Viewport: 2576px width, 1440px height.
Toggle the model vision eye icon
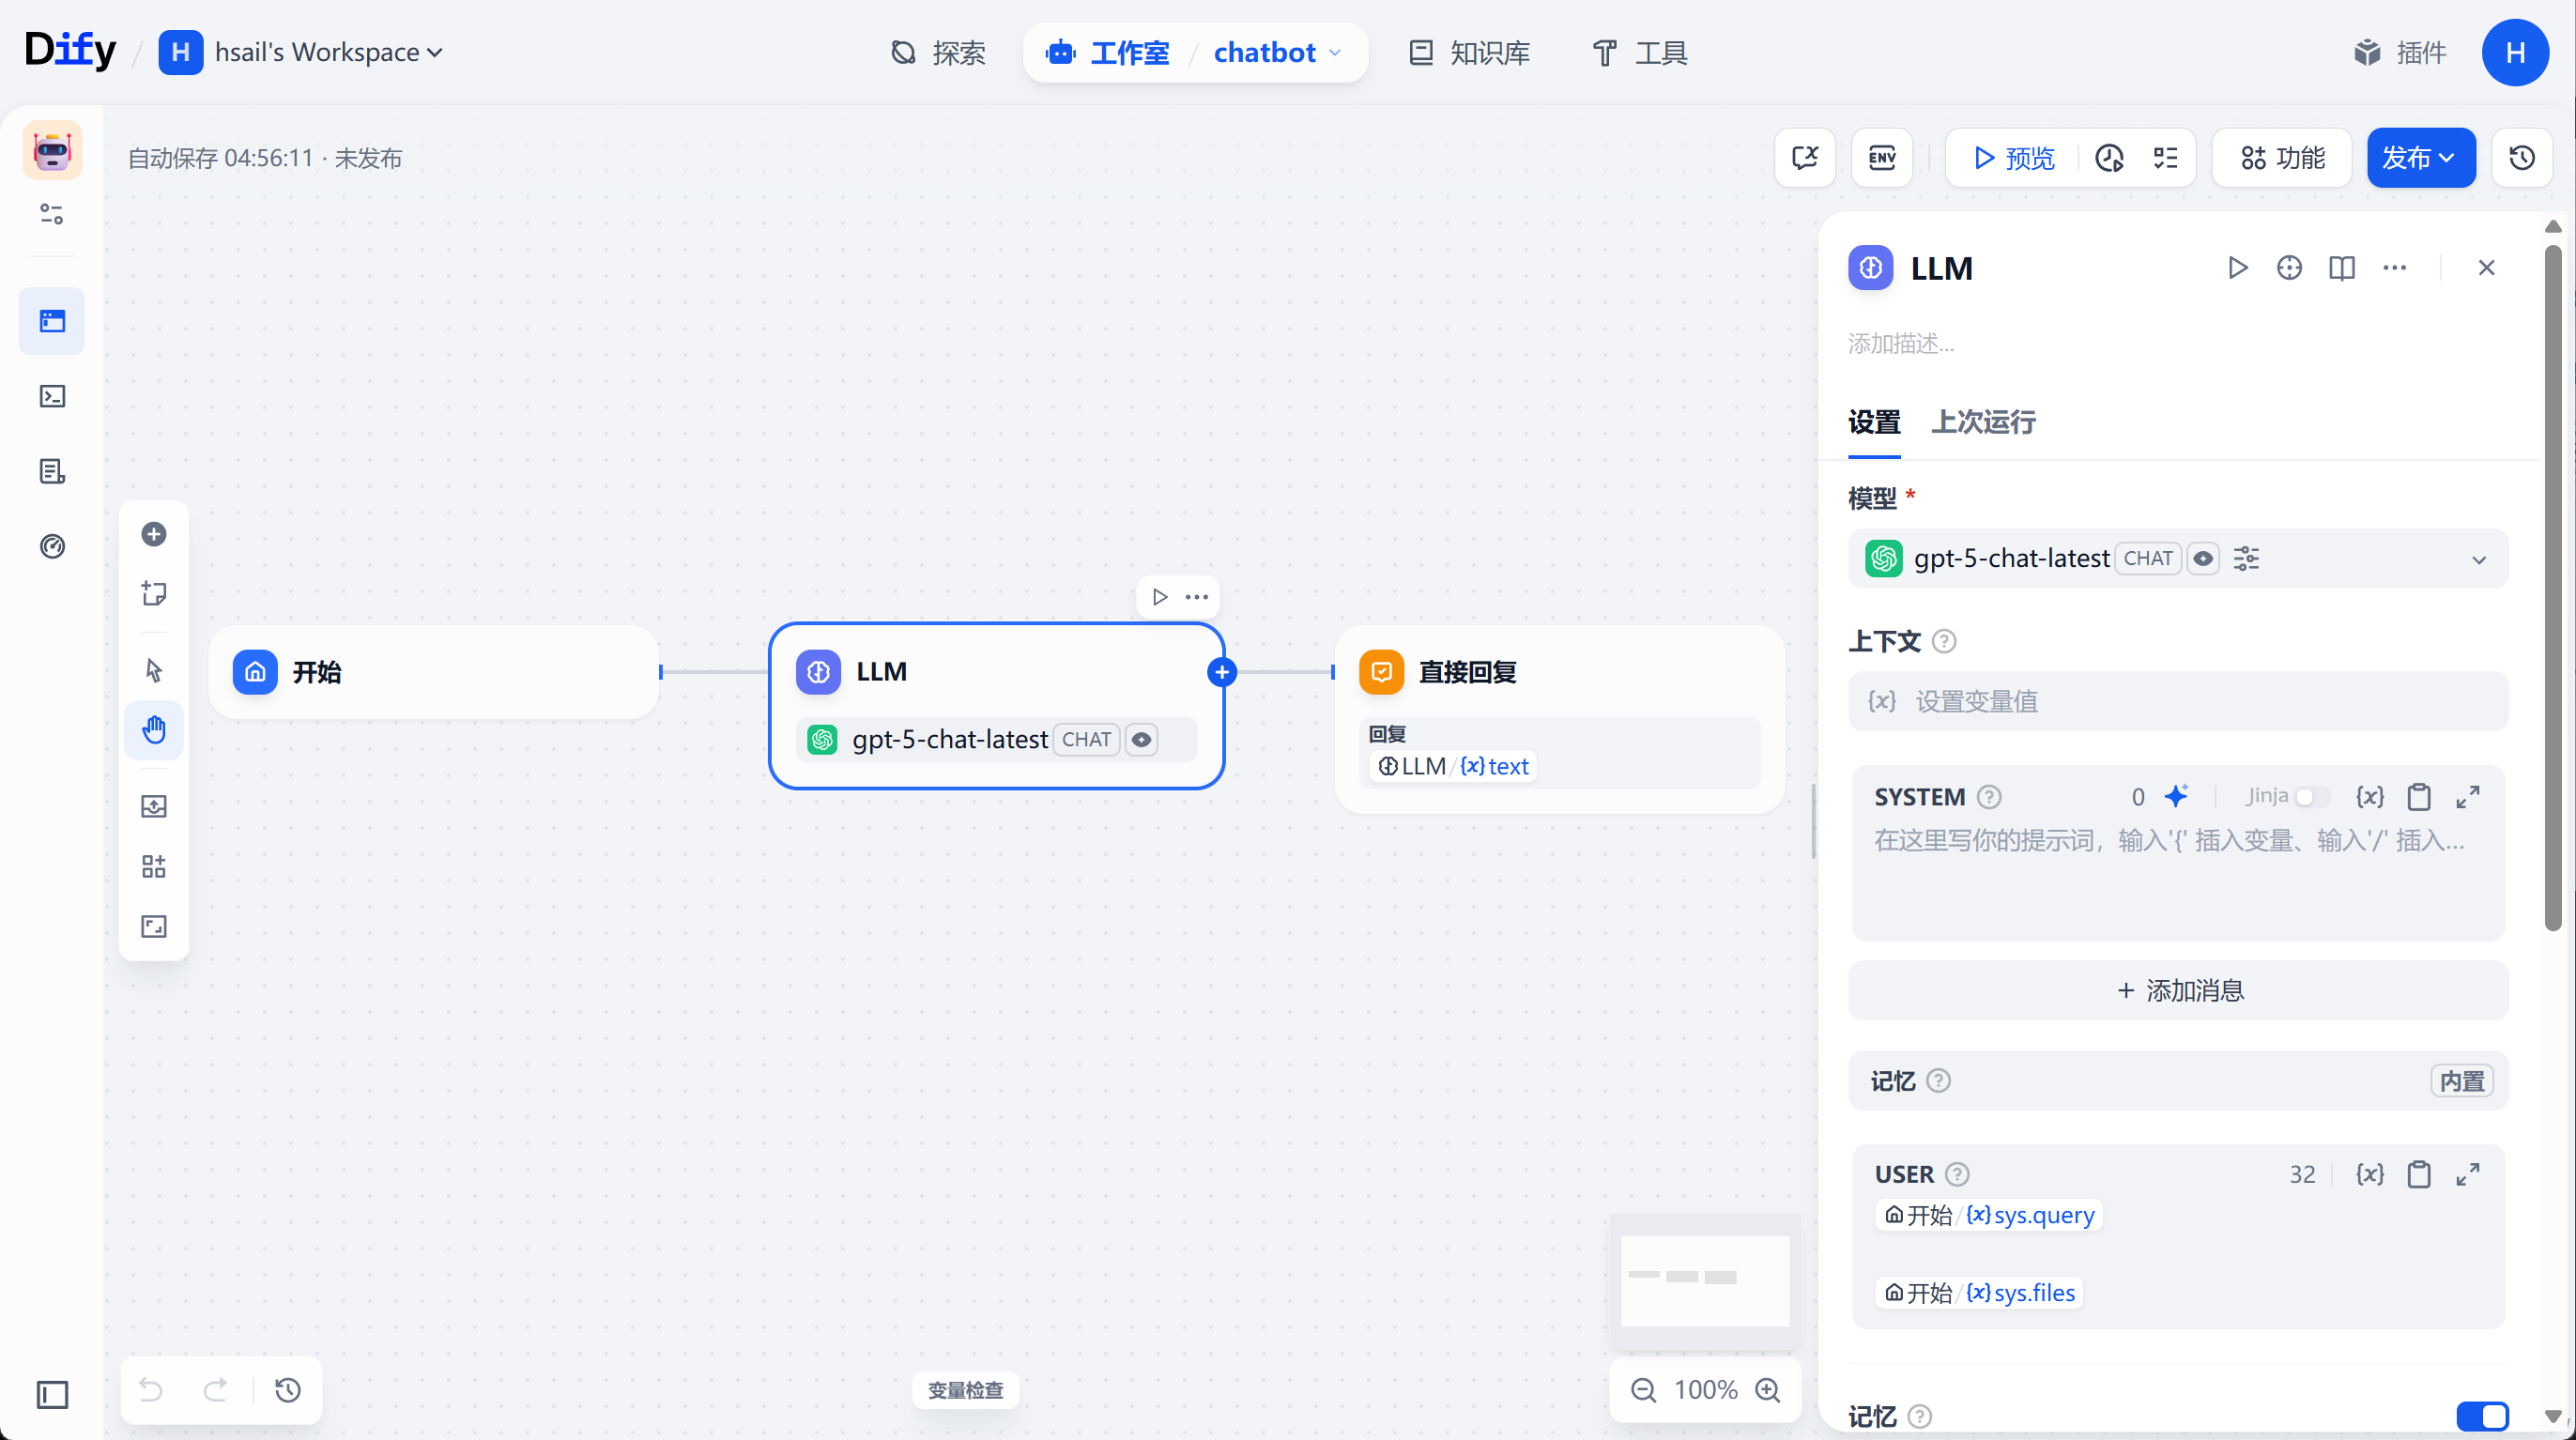tap(2203, 558)
